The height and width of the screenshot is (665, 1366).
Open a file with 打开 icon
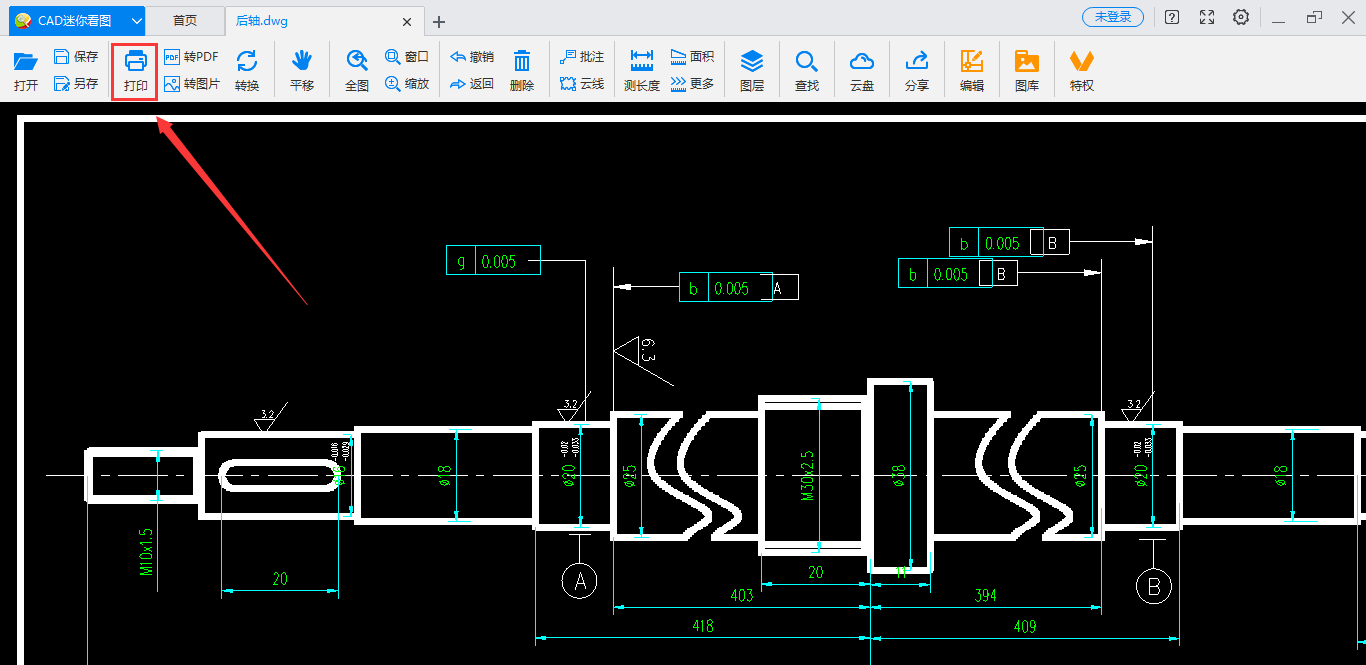pos(26,71)
